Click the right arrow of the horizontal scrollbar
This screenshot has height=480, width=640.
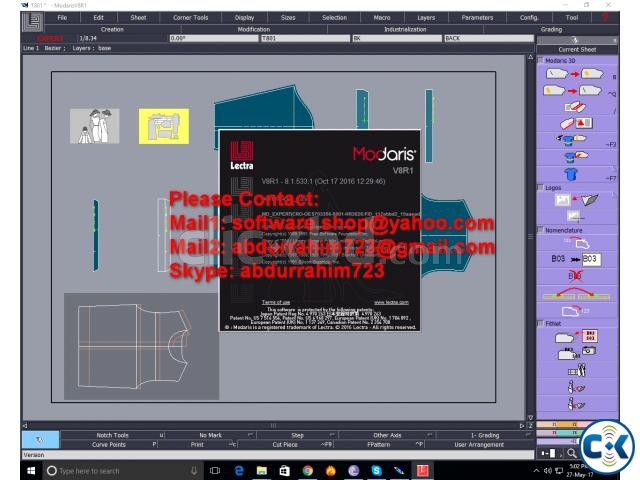click(x=522, y=426)
